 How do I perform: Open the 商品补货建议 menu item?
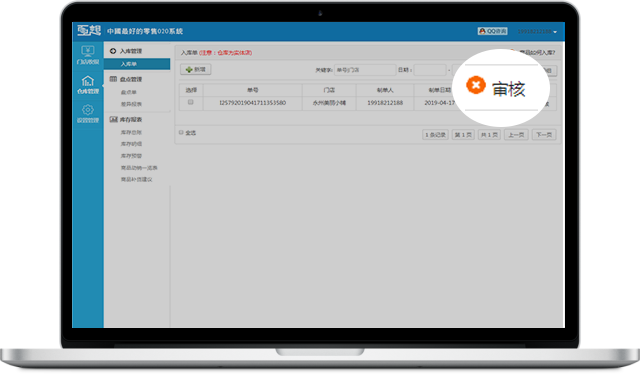[x=136, y=180]
